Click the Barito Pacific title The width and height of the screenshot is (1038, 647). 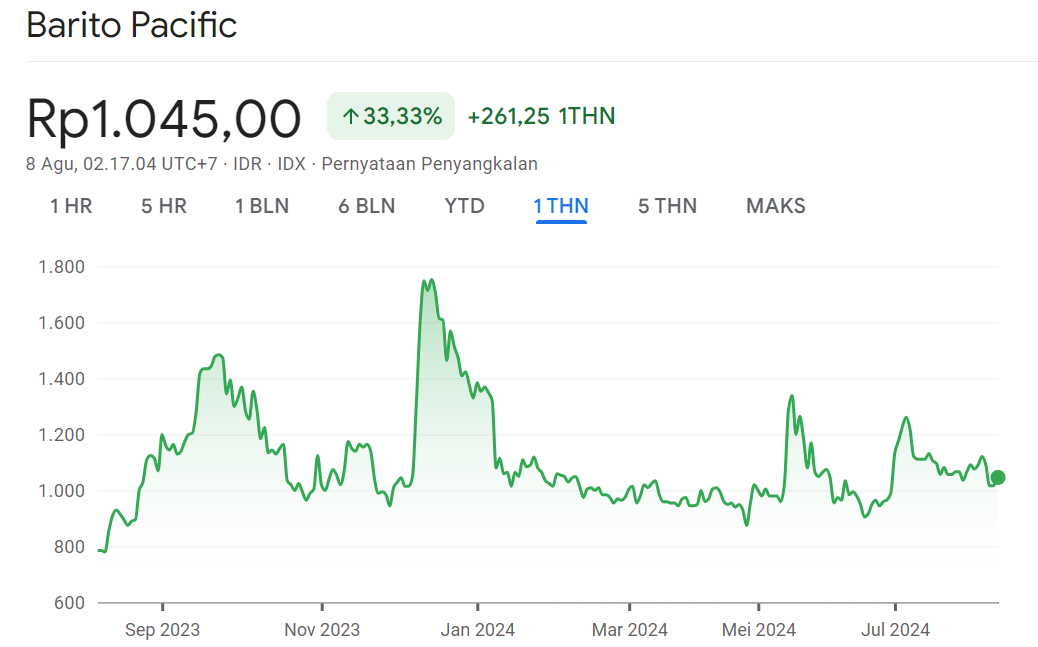[x=132, y=25]
